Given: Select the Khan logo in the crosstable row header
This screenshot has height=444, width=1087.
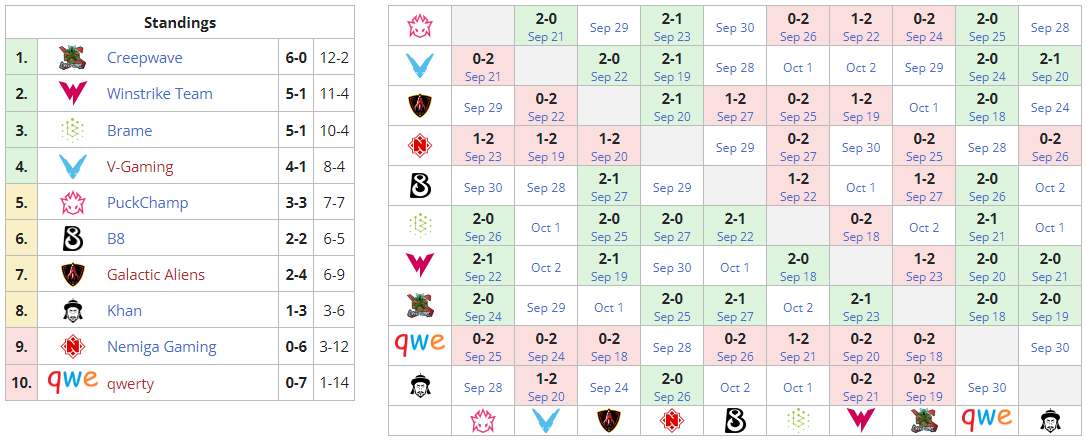Looking at the screenshot, I should tap(419, 386).
